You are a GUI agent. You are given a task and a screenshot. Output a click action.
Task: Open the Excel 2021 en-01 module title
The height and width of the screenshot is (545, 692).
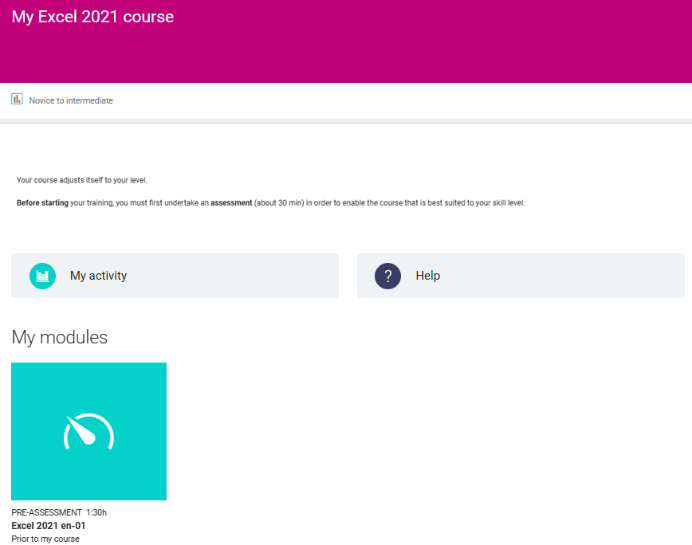(x=49, y=526)
